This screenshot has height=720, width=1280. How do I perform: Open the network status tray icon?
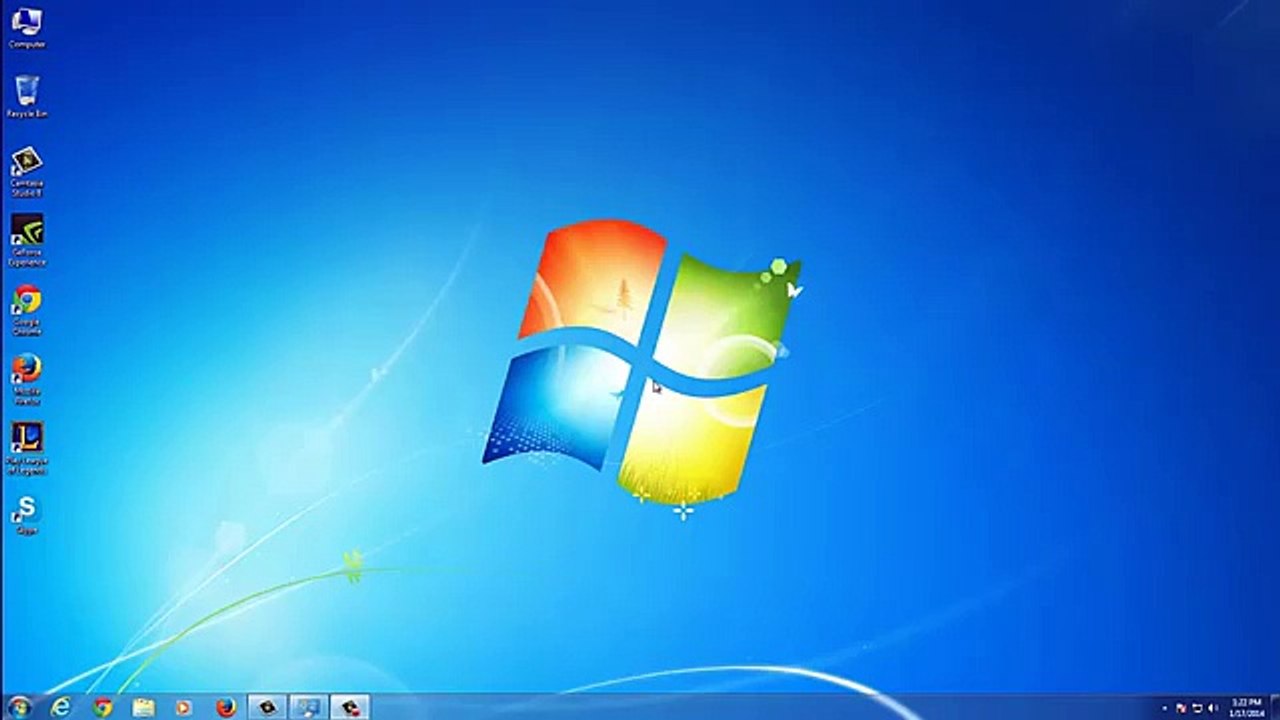1197,708
